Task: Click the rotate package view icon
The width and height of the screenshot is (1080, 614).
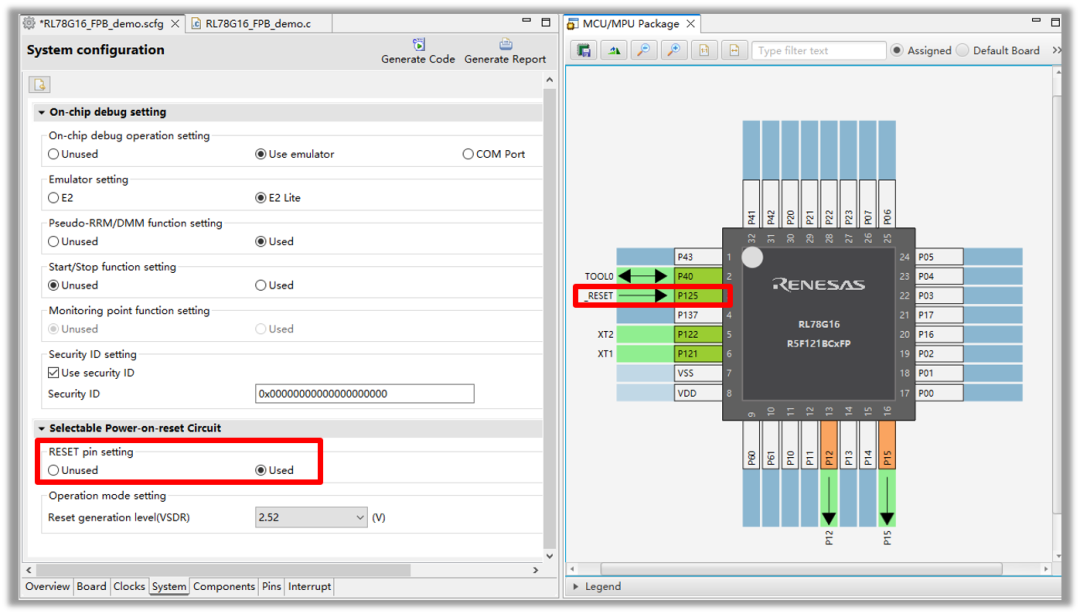Action: pyautogui.click(x=614, y=50)
